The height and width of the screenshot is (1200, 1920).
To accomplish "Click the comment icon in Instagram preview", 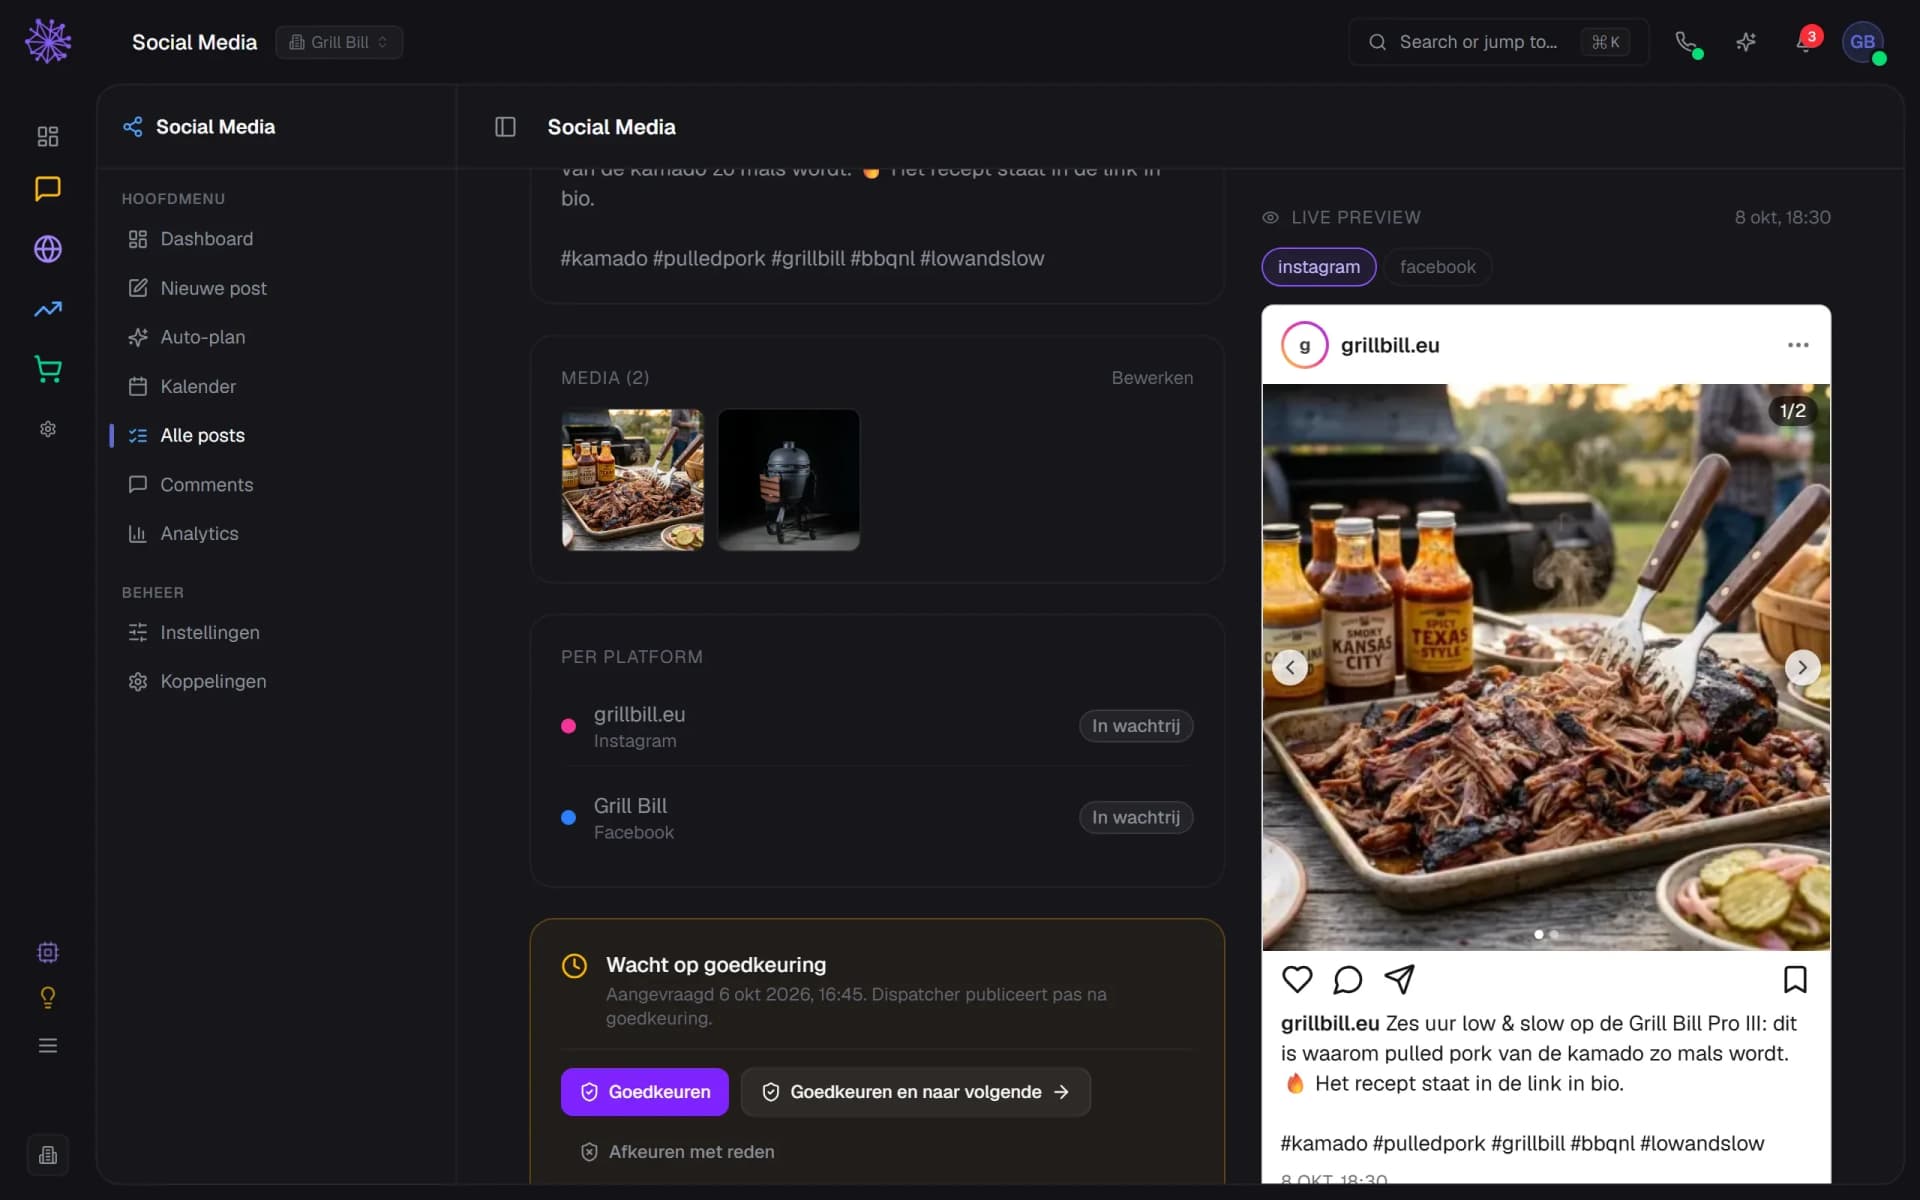I will click(1348, 979).
